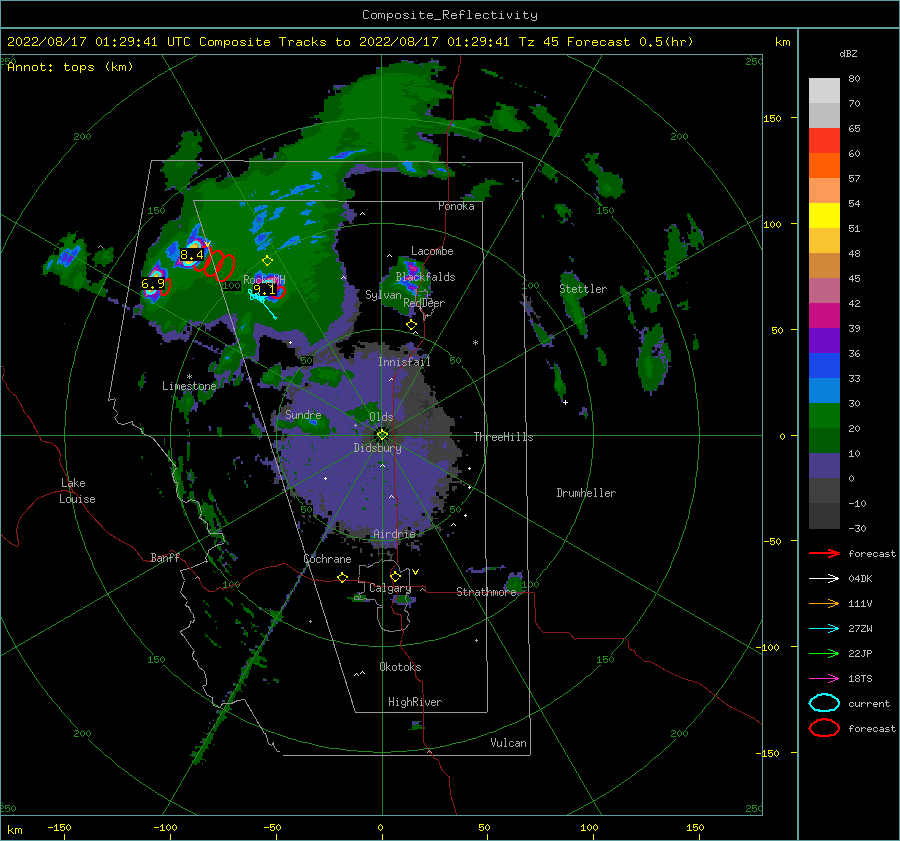The height and width of the screenshot is (841, 900).
Task: Click the Strathmore city label
Action: [x=486, y=592]
